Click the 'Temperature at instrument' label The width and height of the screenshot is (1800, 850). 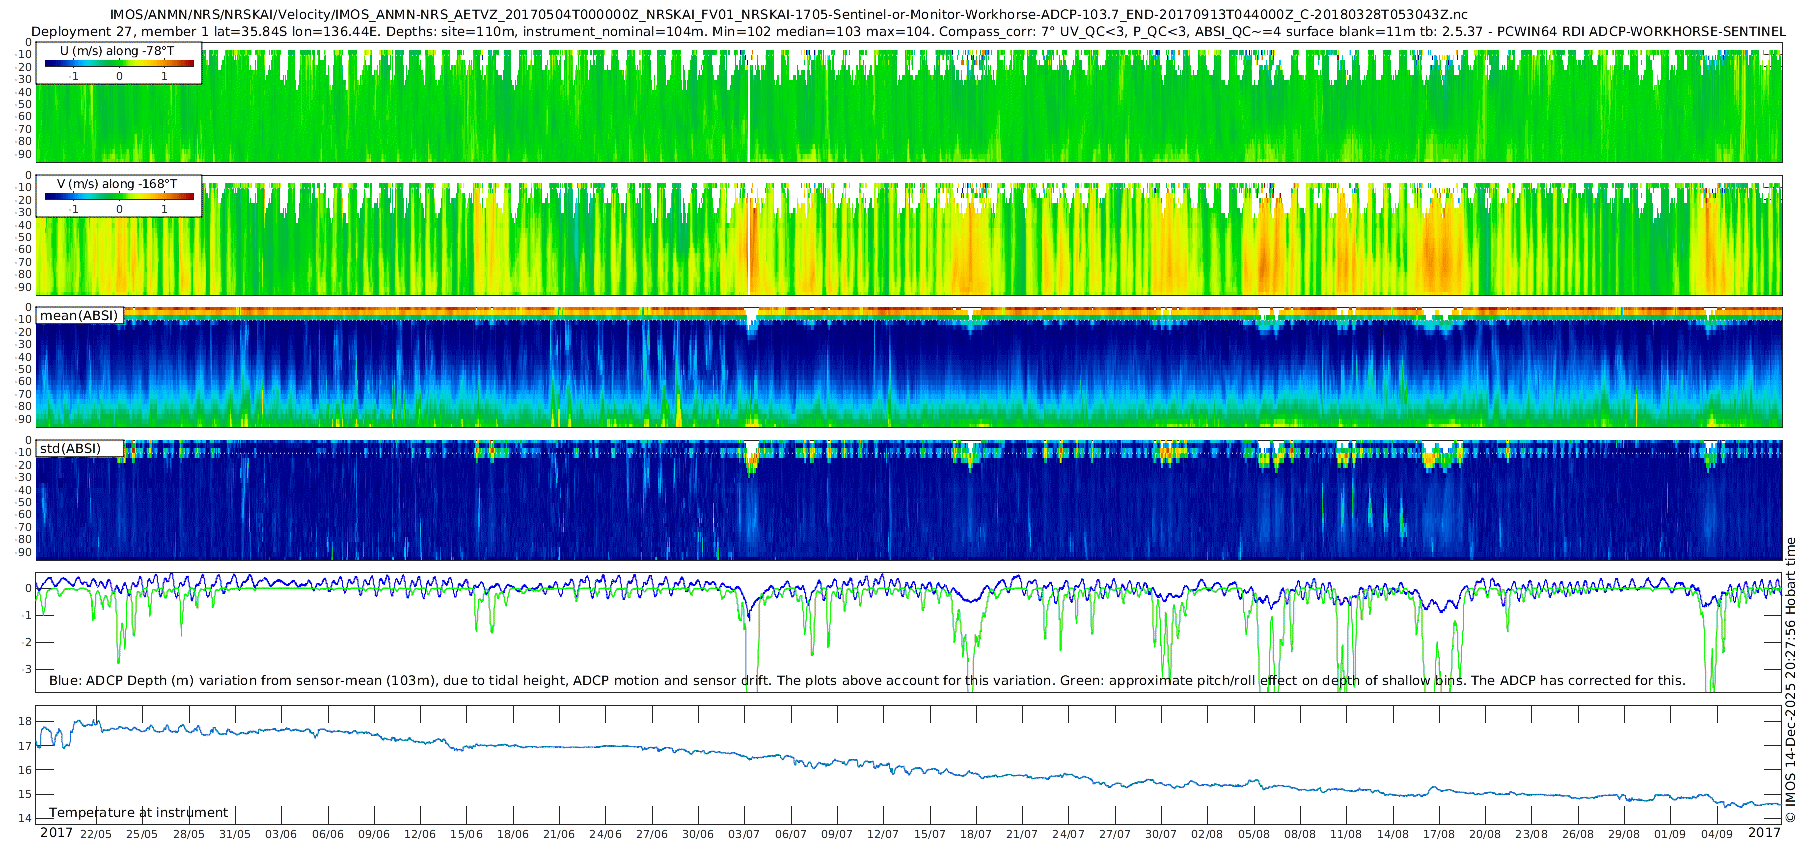coord(139,813)
